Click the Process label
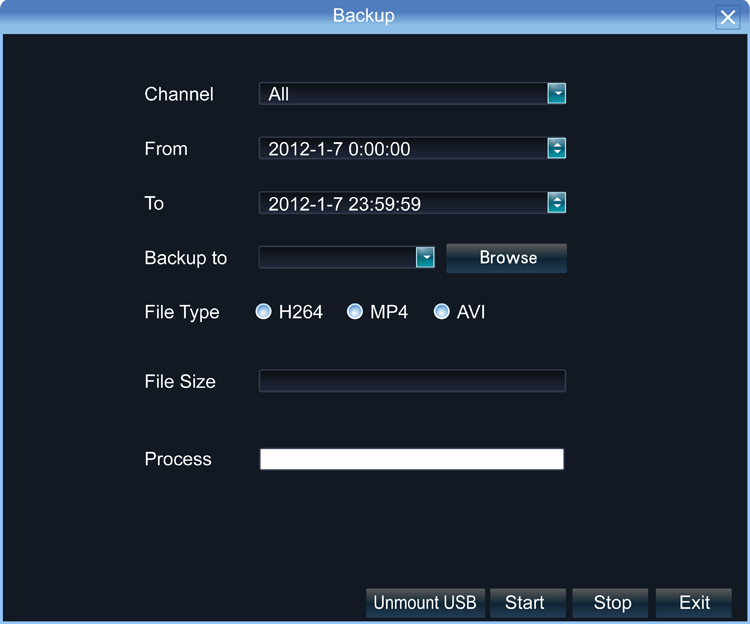Image resolution: width=750 pixels, height=624 pixels. (178, 459)
